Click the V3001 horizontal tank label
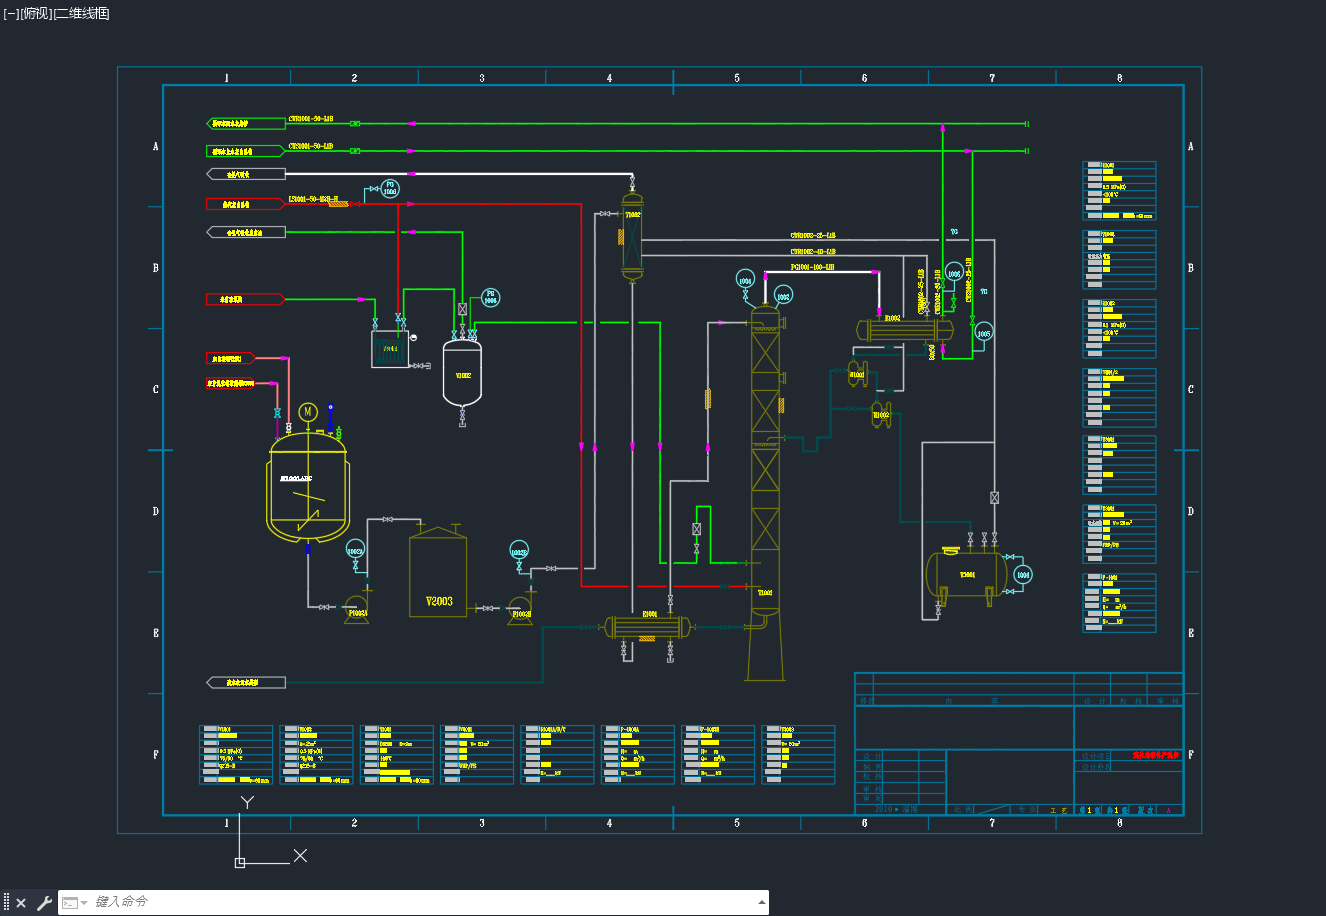This screenshot has height=916, width=1326. click(x=967, y=575)
